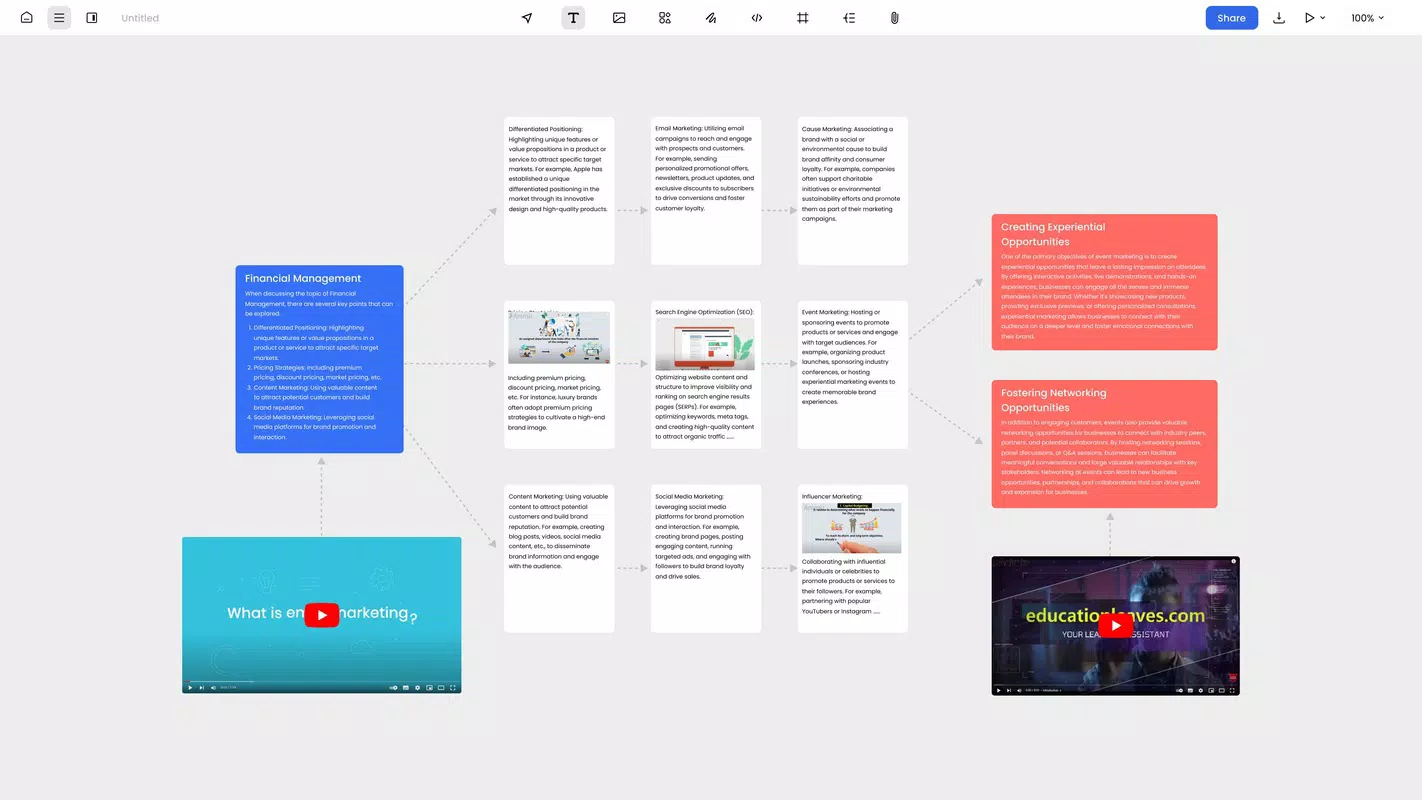Viewport: 1422px width, 800px height.
Task: Click next-video control in email marketing video
Action: [x=201, y=688]
